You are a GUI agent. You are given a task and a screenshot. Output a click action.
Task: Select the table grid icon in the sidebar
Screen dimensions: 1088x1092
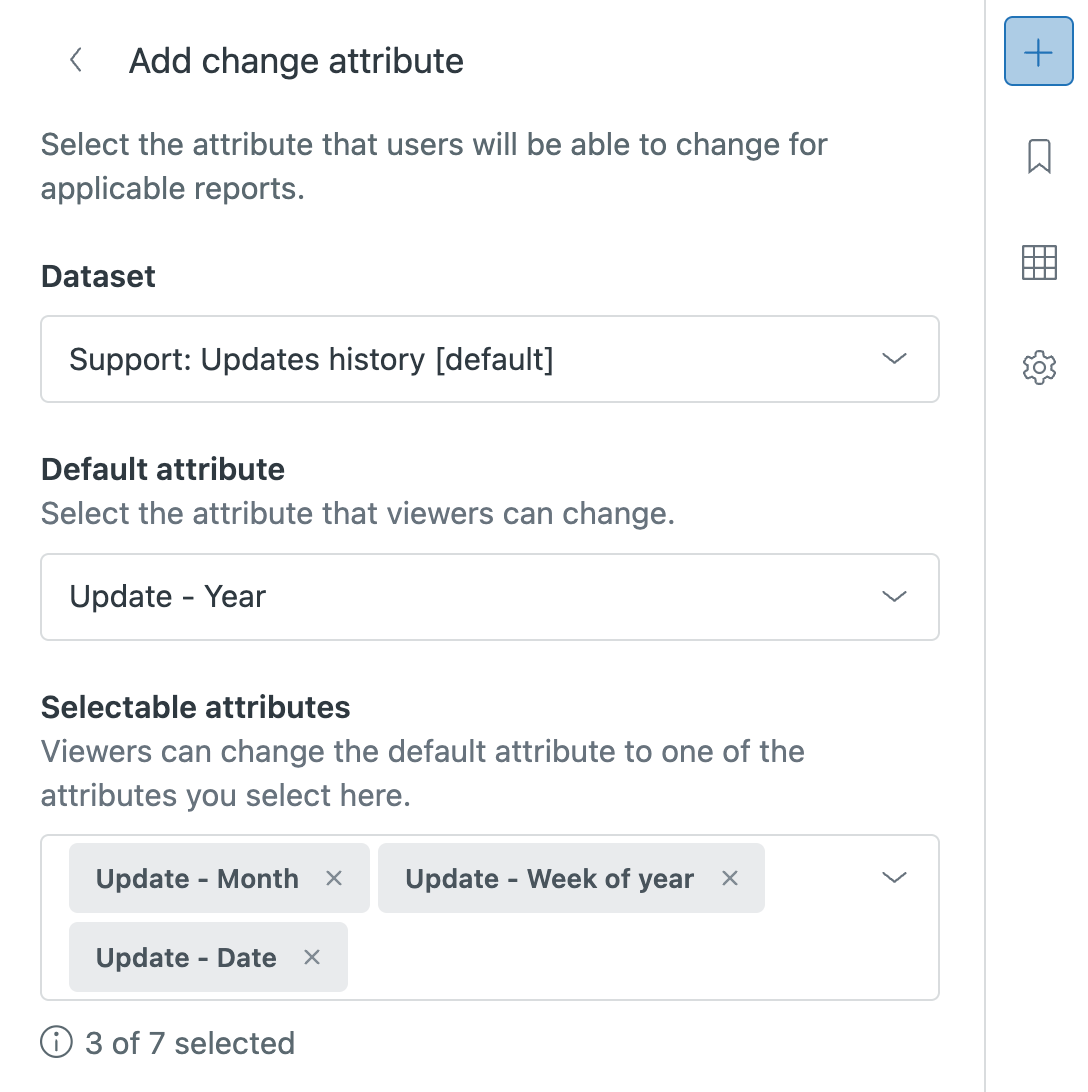pyautogui.click(x=1039, y=263)
